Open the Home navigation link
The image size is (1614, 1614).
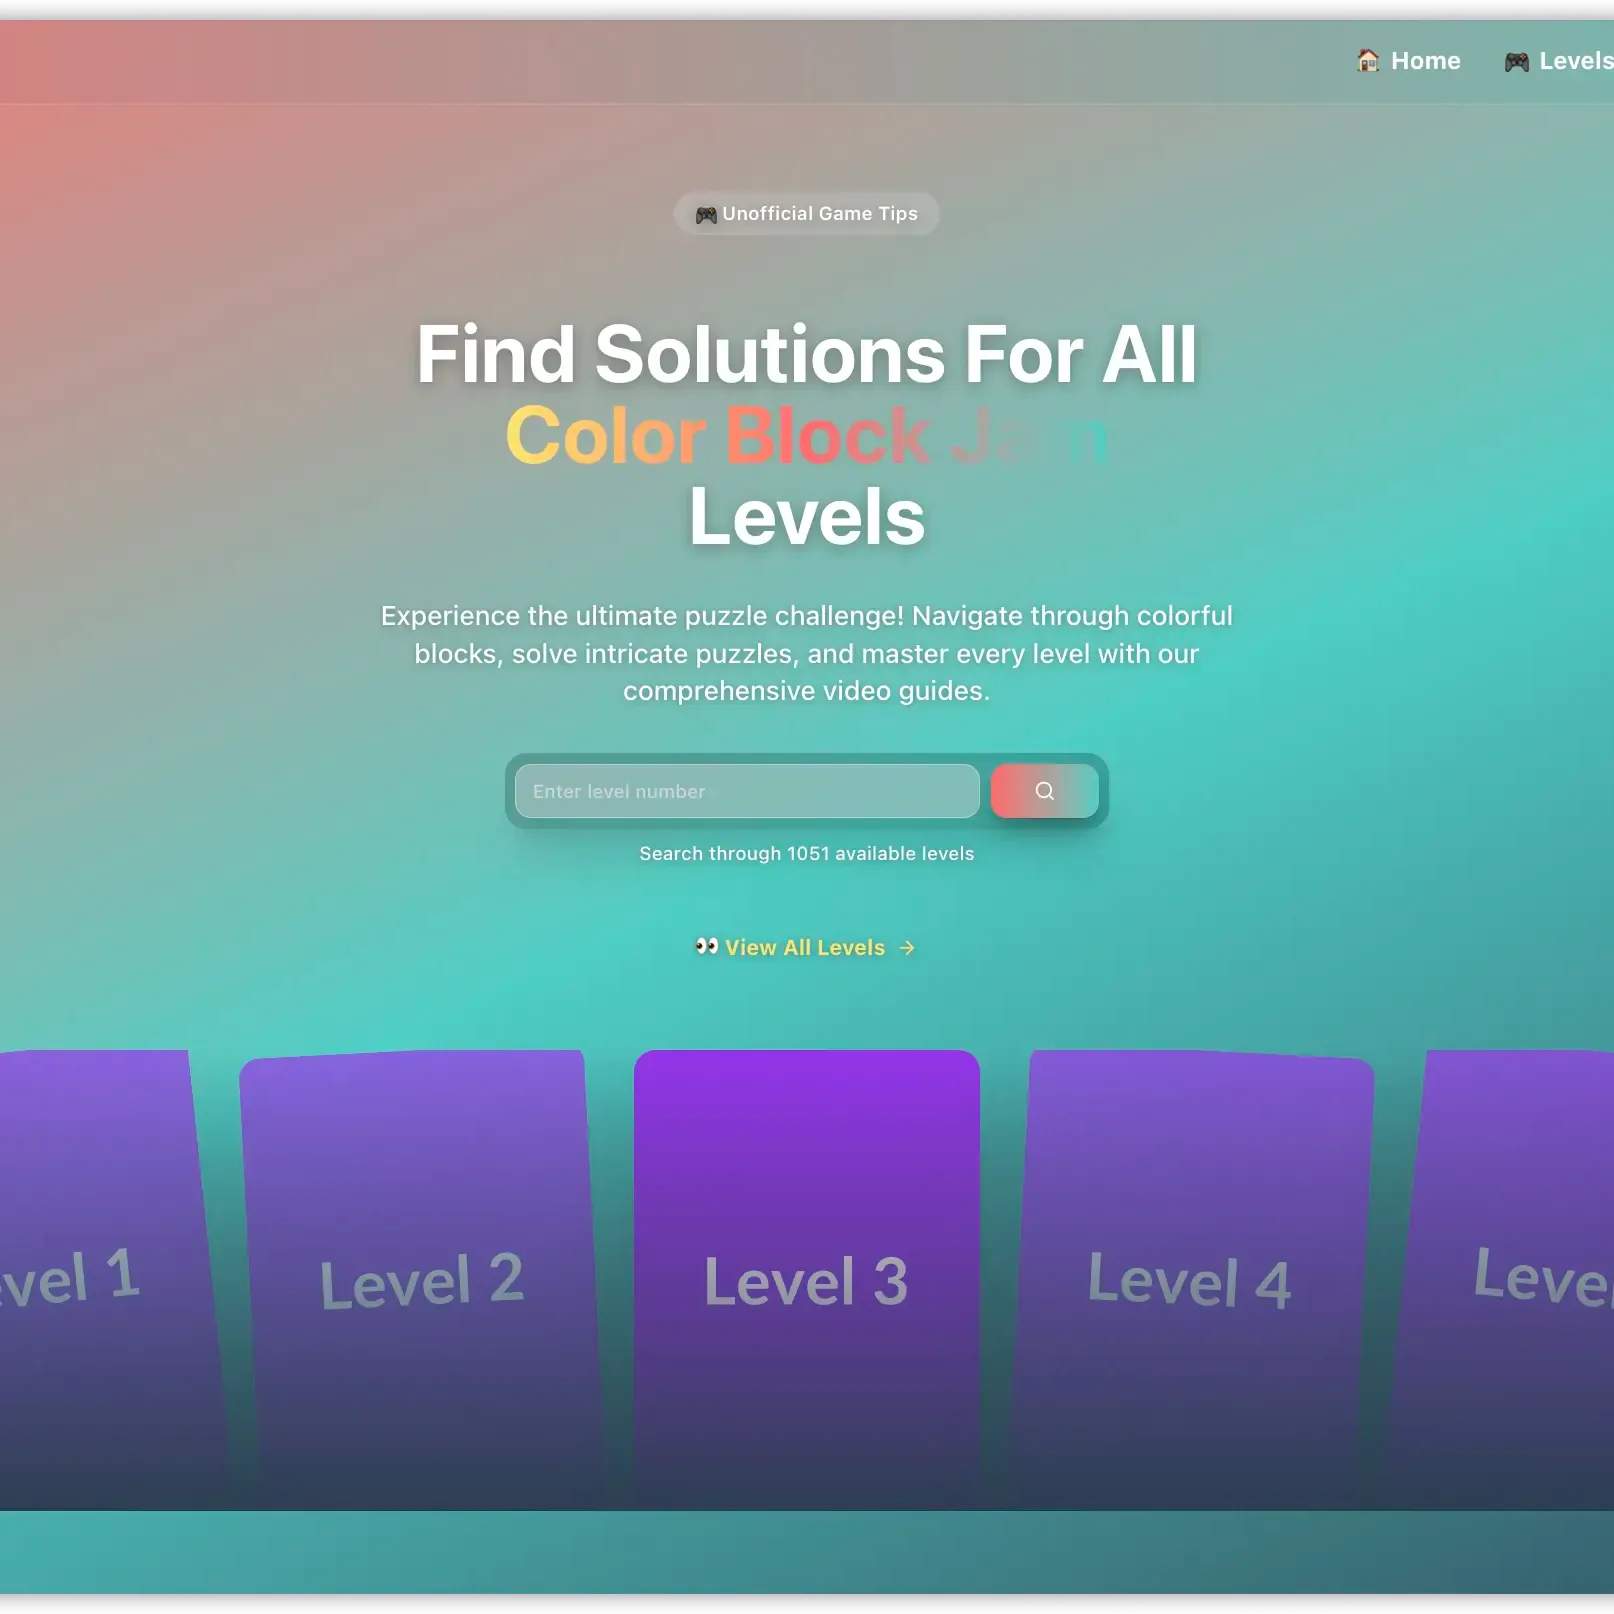click(1425, 61)
